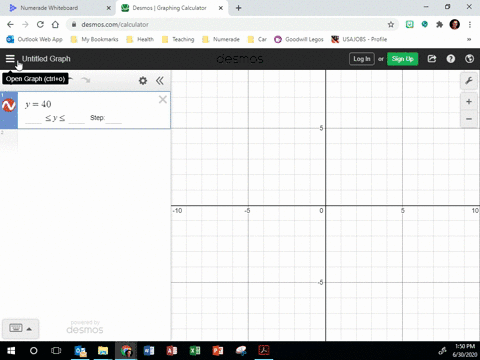Delete the y = 40 expression
The width and height of the screenshot is (480, 360).
163,99
